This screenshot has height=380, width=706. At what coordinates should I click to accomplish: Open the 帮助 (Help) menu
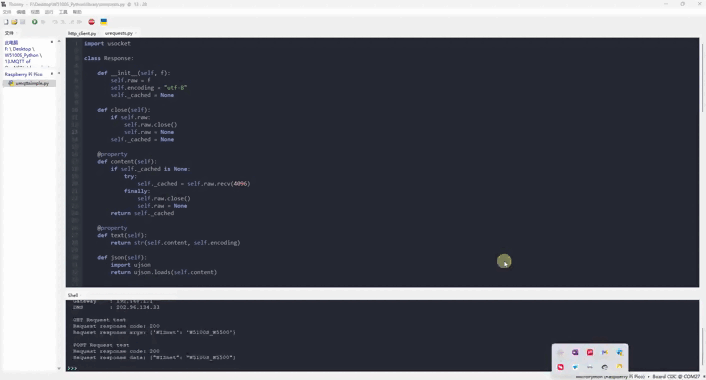click(x=77, y=12)
